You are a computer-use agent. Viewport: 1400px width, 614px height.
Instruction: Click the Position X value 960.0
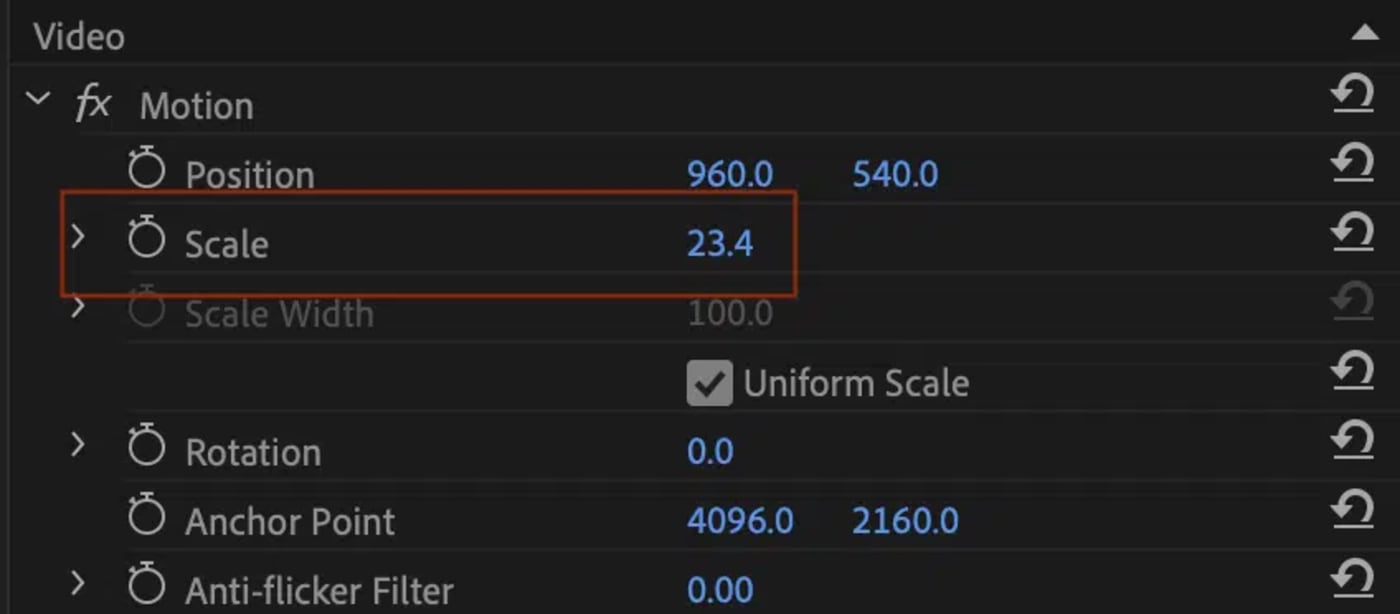coord(730,174)
